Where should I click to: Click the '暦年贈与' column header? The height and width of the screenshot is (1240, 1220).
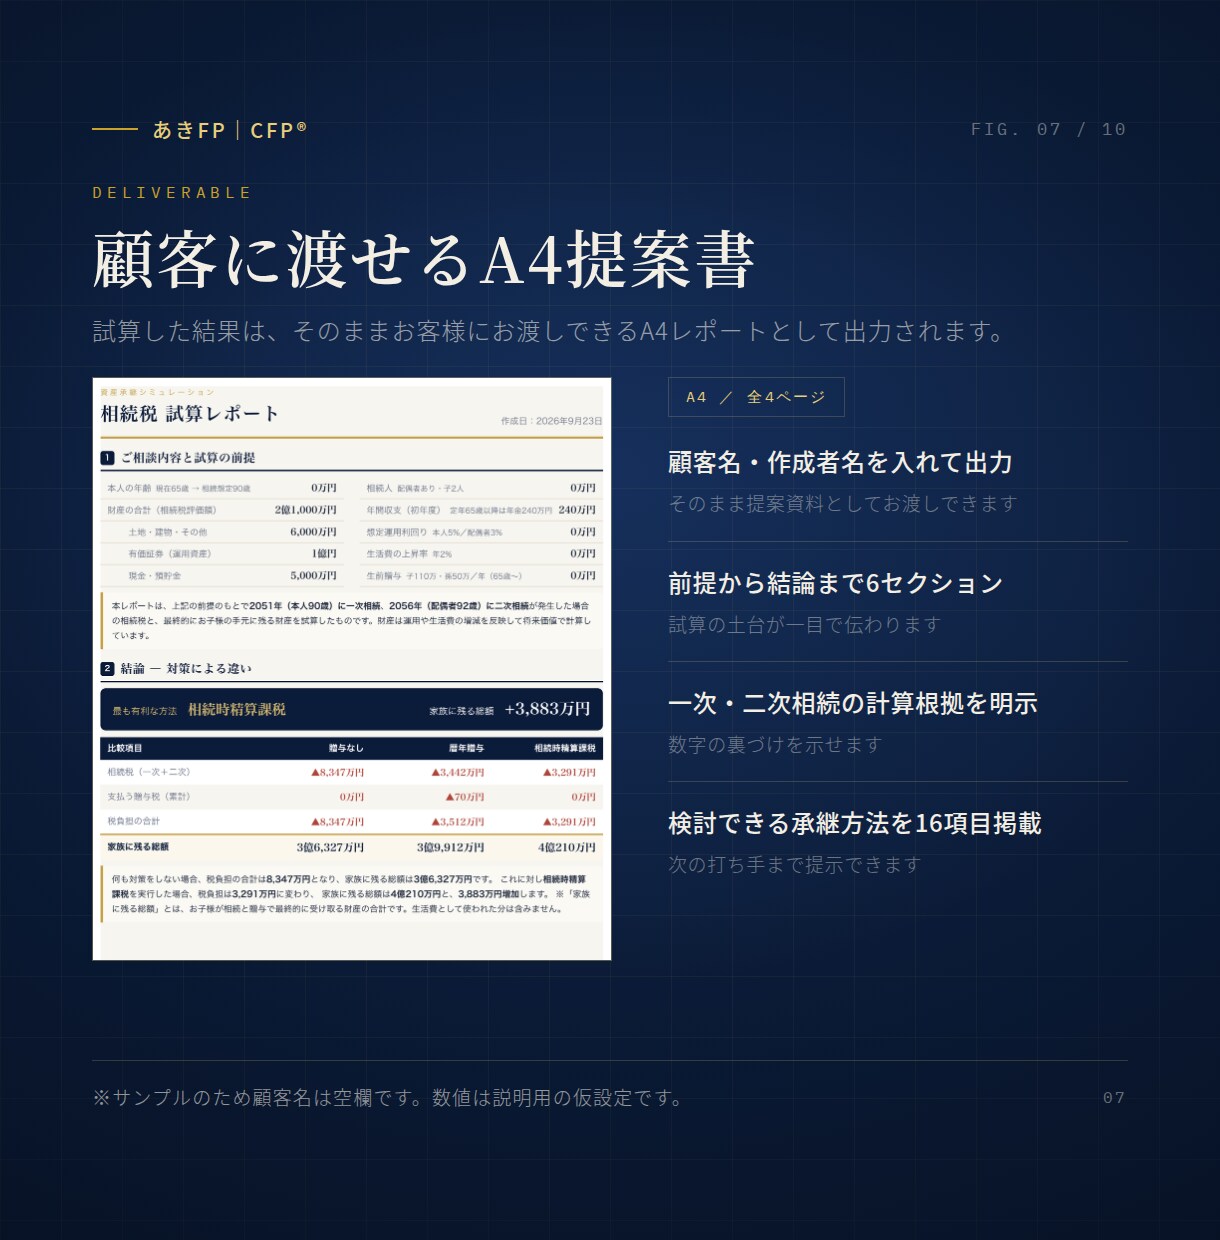tap(466, 748)
